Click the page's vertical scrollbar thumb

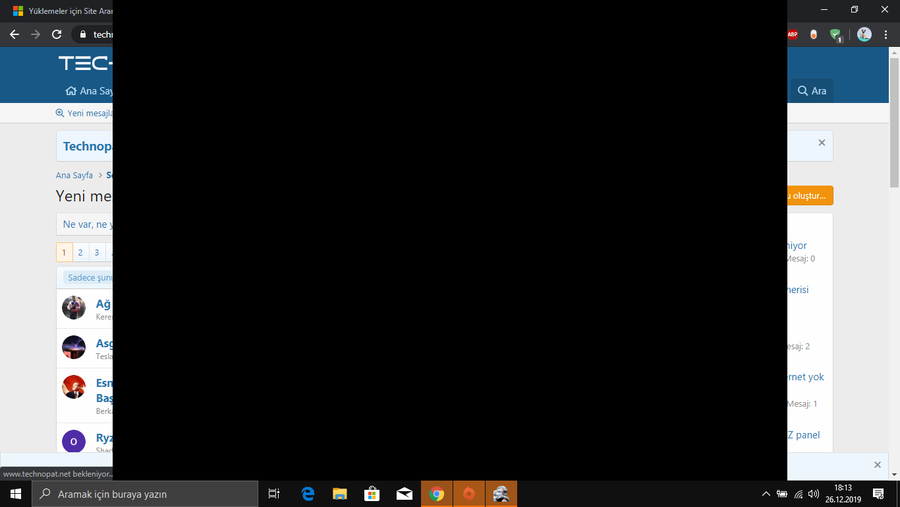[894, 122]
